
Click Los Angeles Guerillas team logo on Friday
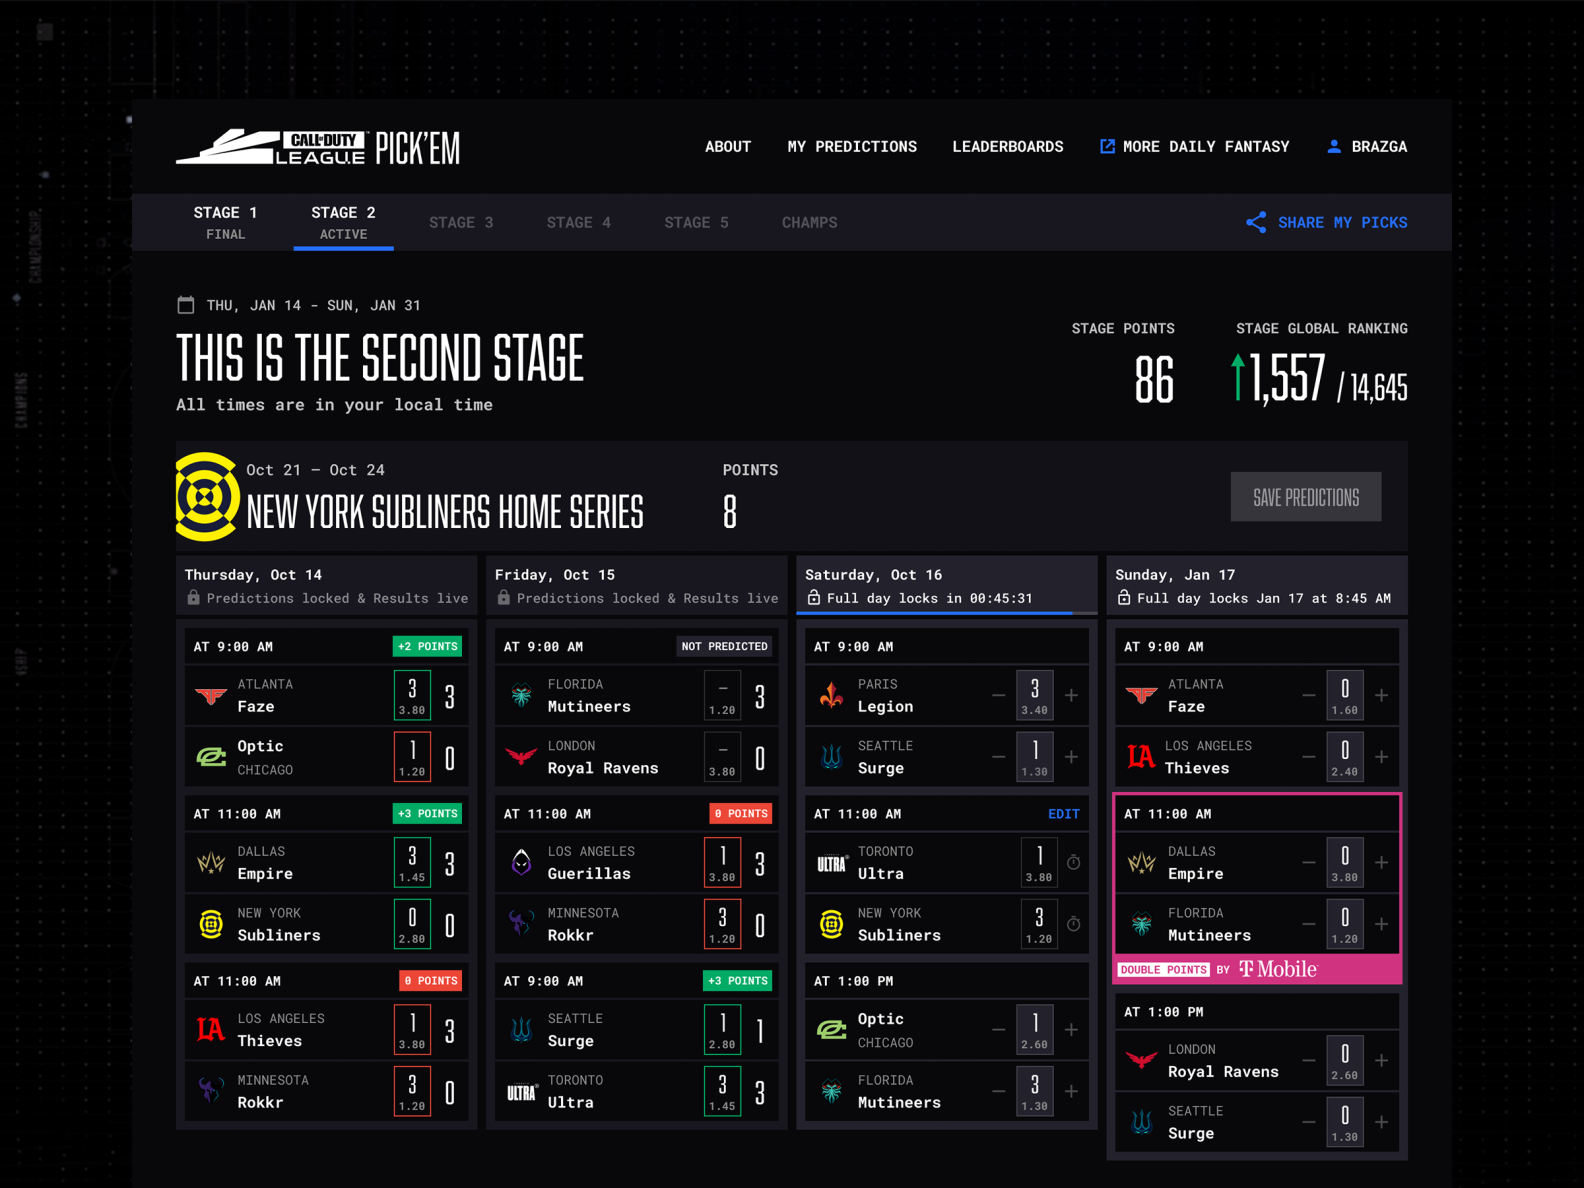pyautogui.click(x=521, y=862)
